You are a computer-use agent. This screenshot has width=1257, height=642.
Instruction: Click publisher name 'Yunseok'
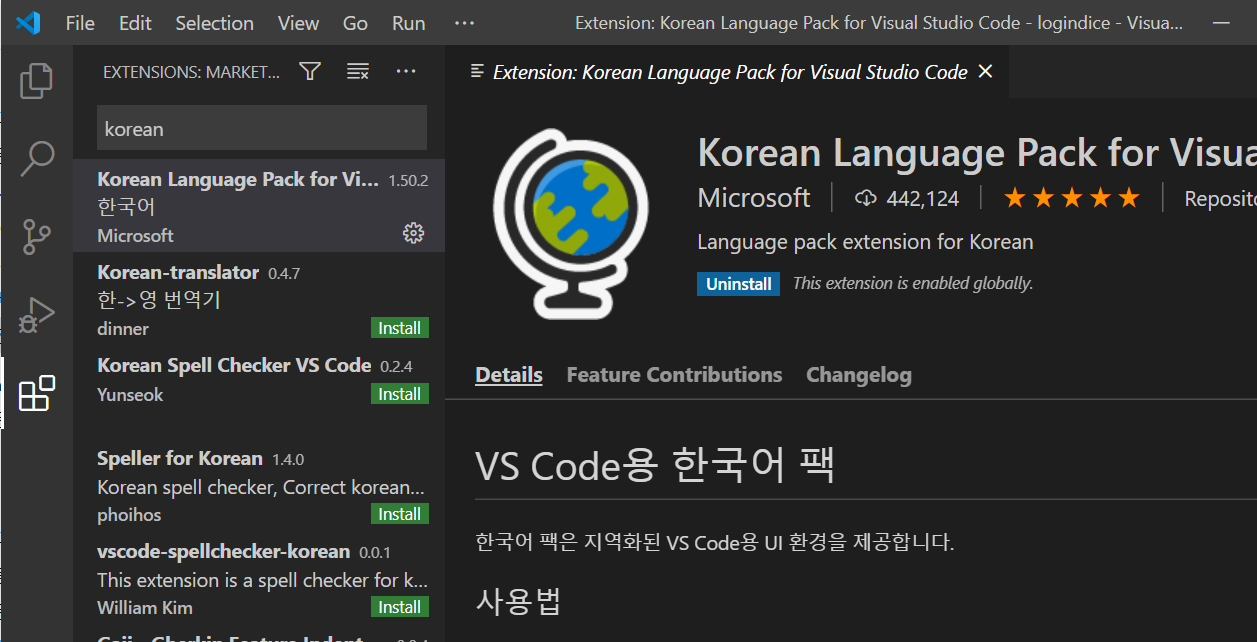tap(130, 394)
